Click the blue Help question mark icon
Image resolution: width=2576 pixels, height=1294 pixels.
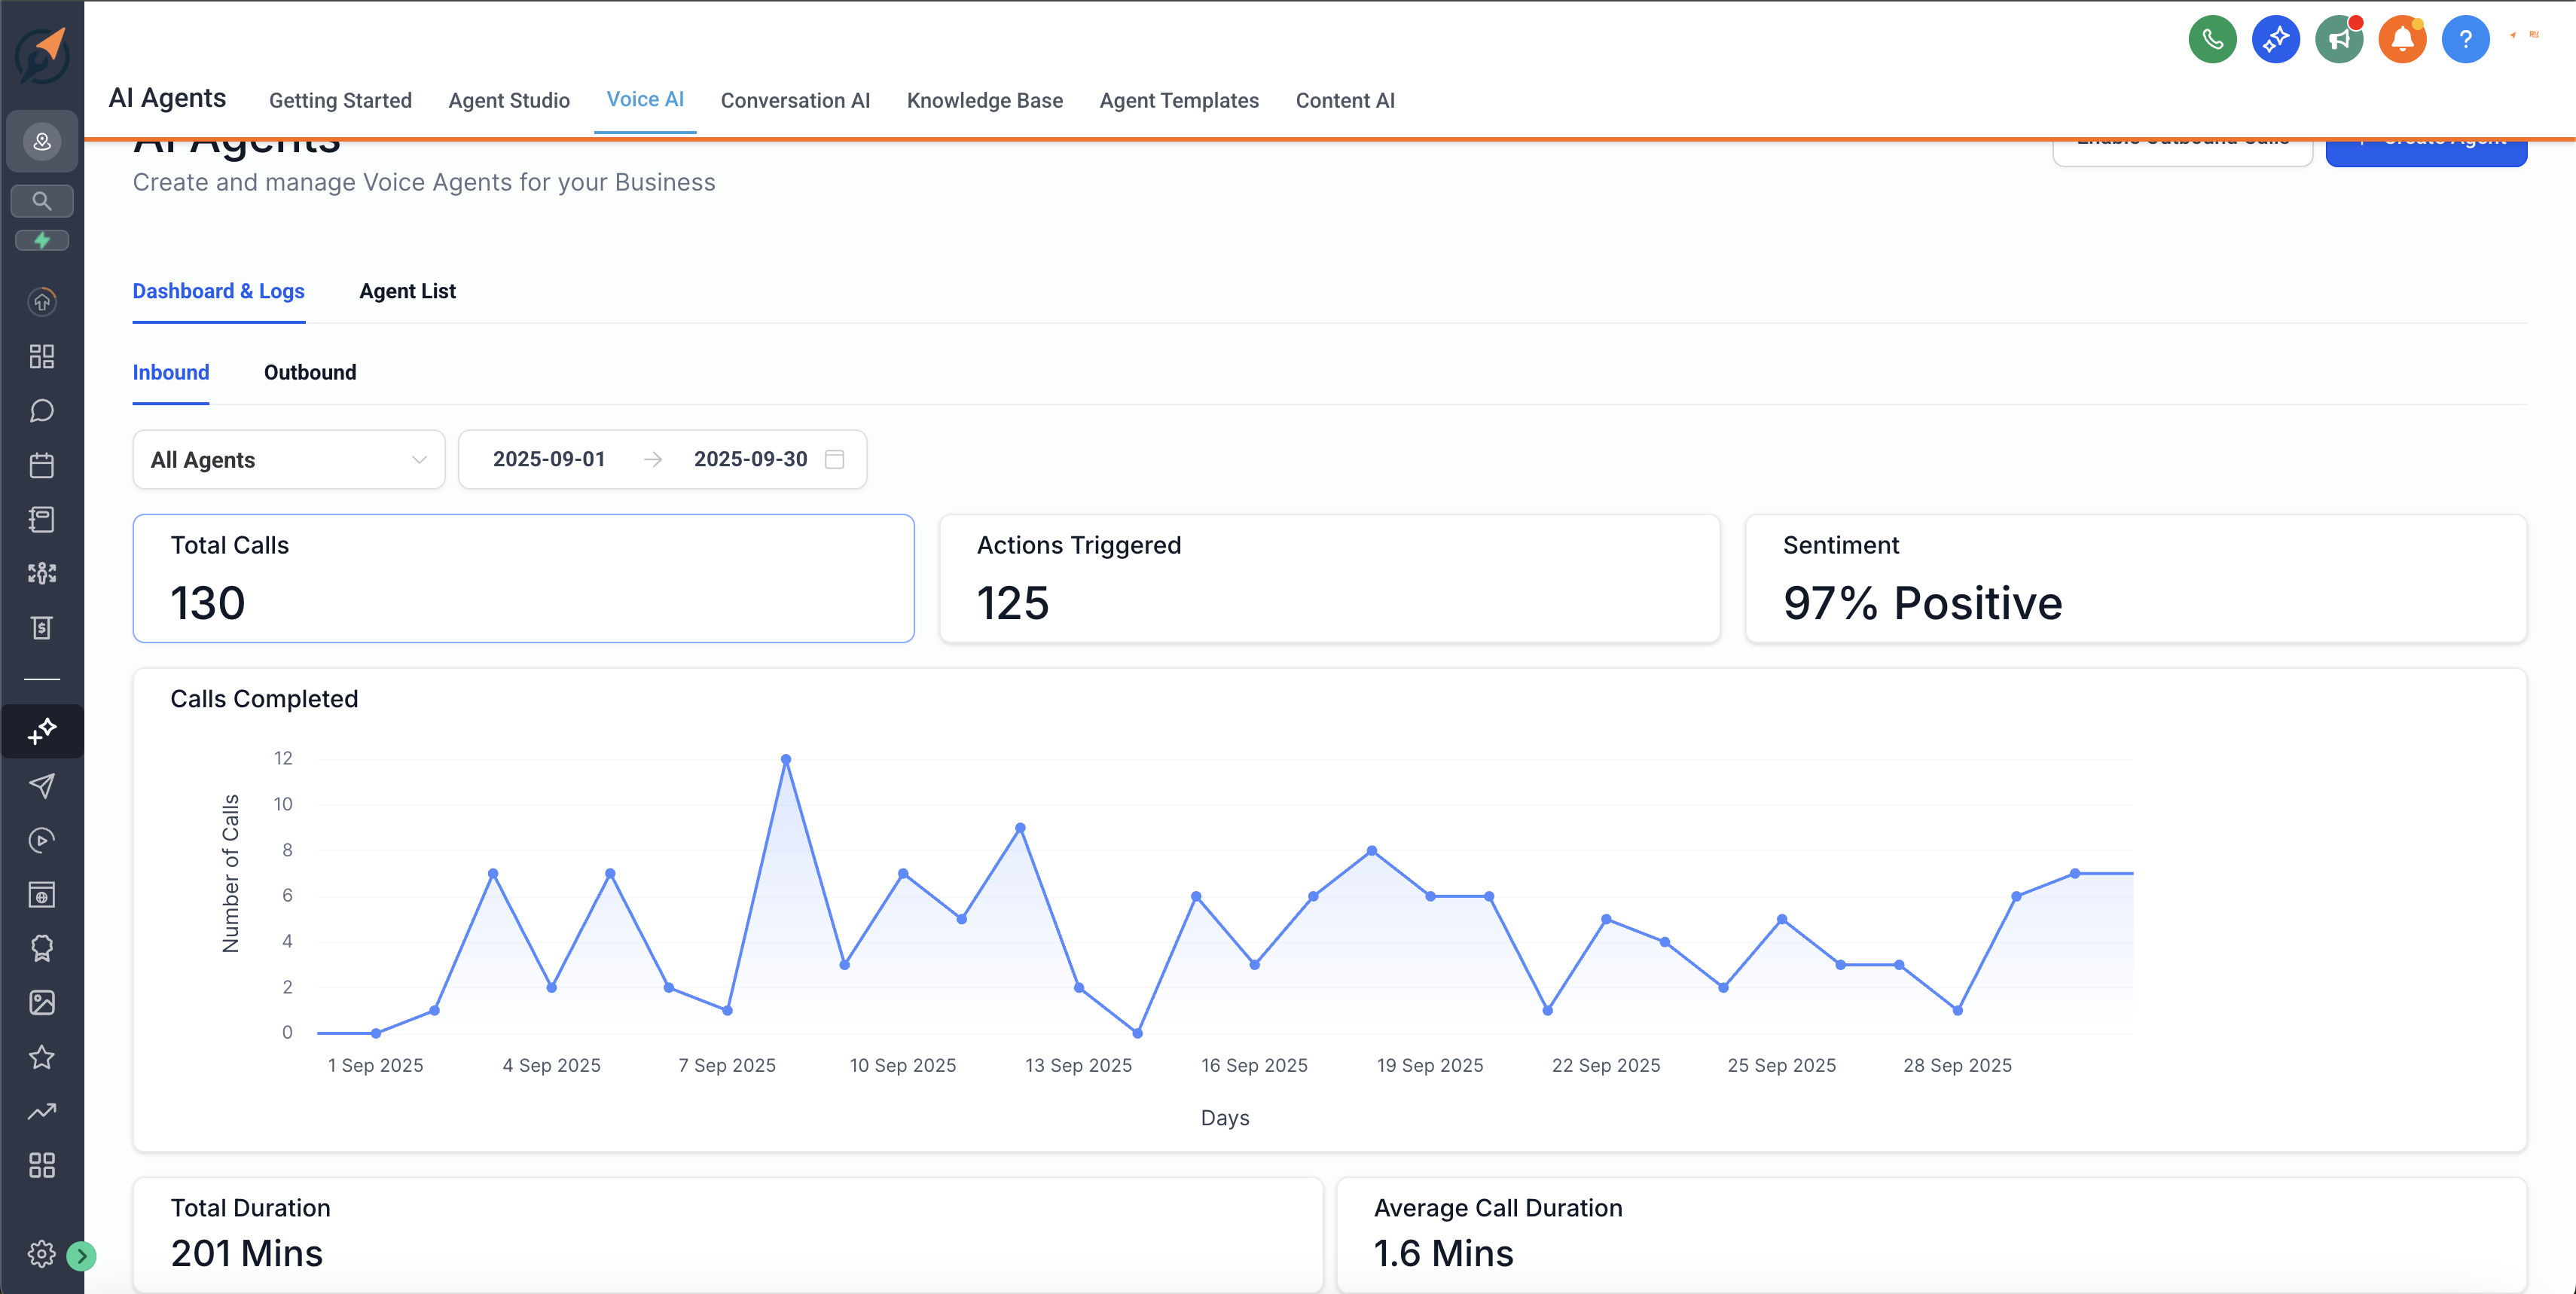tap(2466, 39)
